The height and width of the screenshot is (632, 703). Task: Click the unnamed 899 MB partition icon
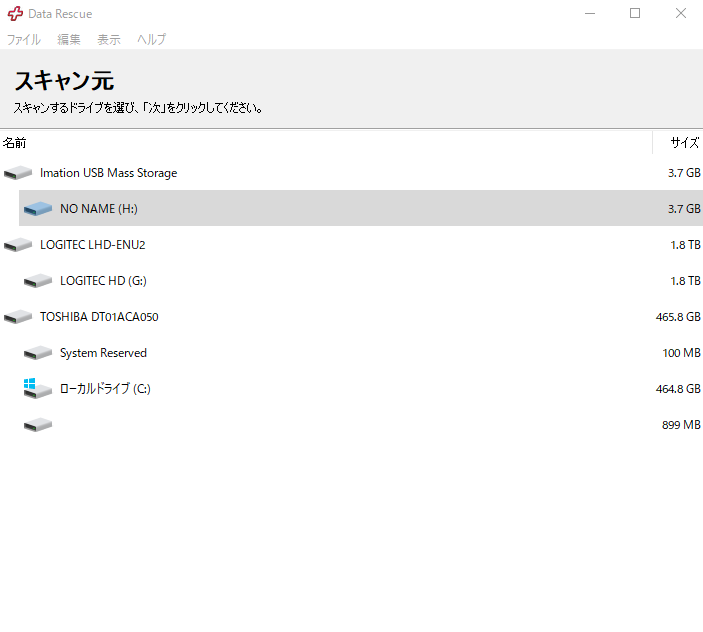(x=37, y=425)
